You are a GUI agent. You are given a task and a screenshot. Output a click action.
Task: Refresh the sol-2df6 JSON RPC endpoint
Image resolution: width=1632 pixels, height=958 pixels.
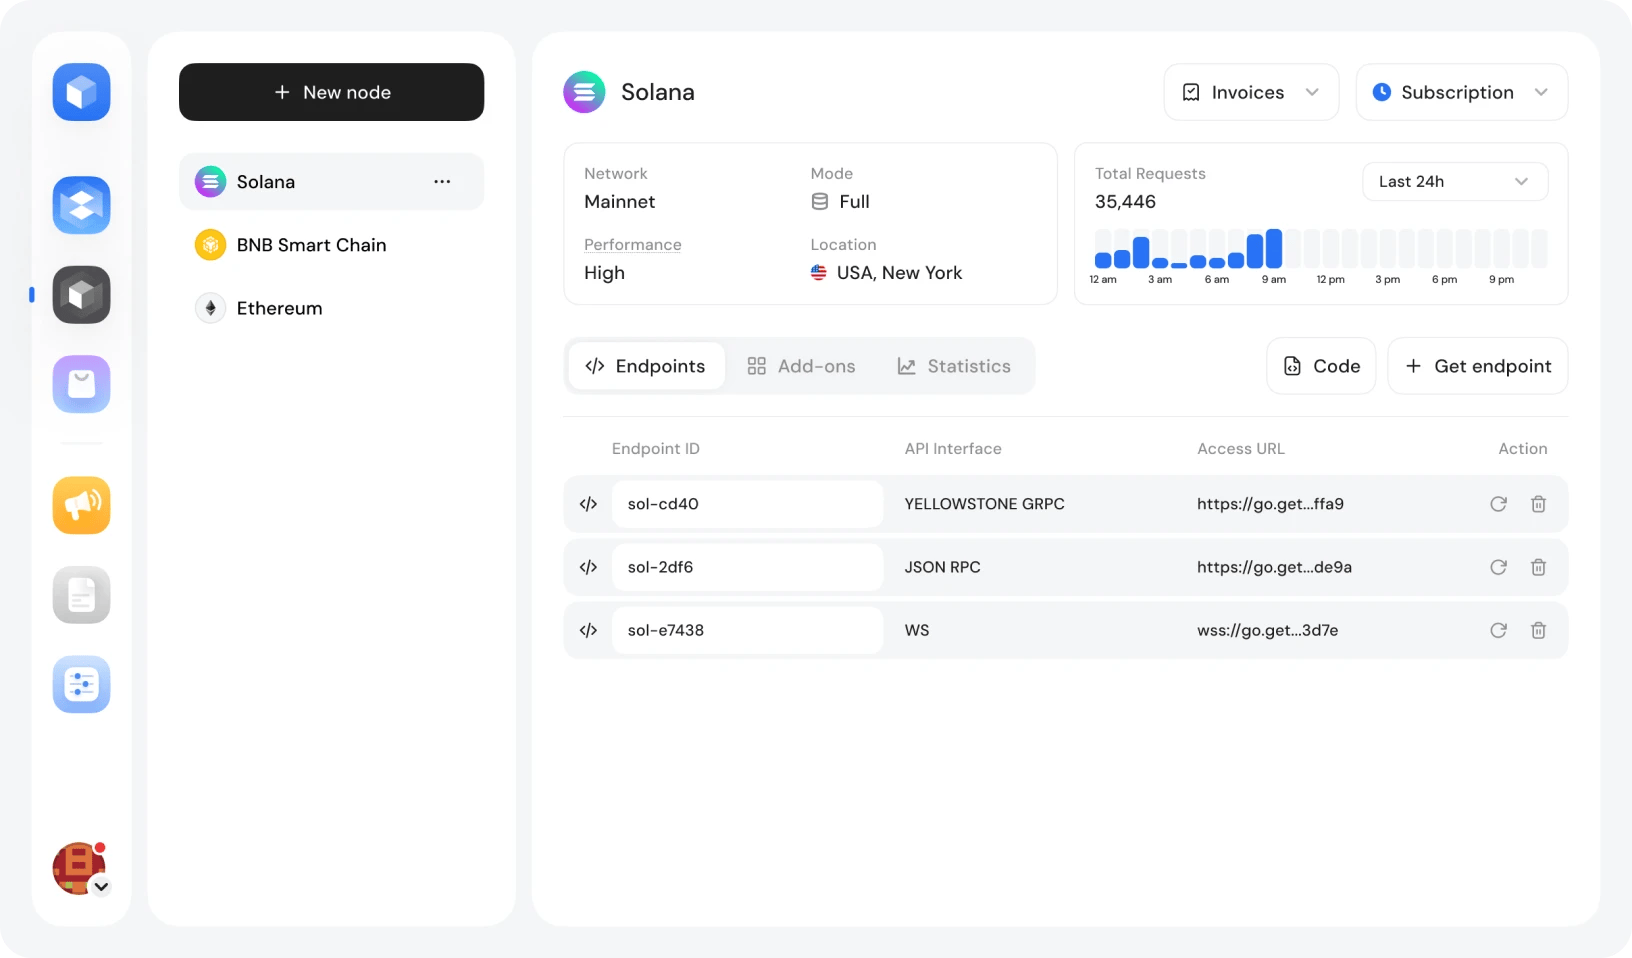(1497, 567)
